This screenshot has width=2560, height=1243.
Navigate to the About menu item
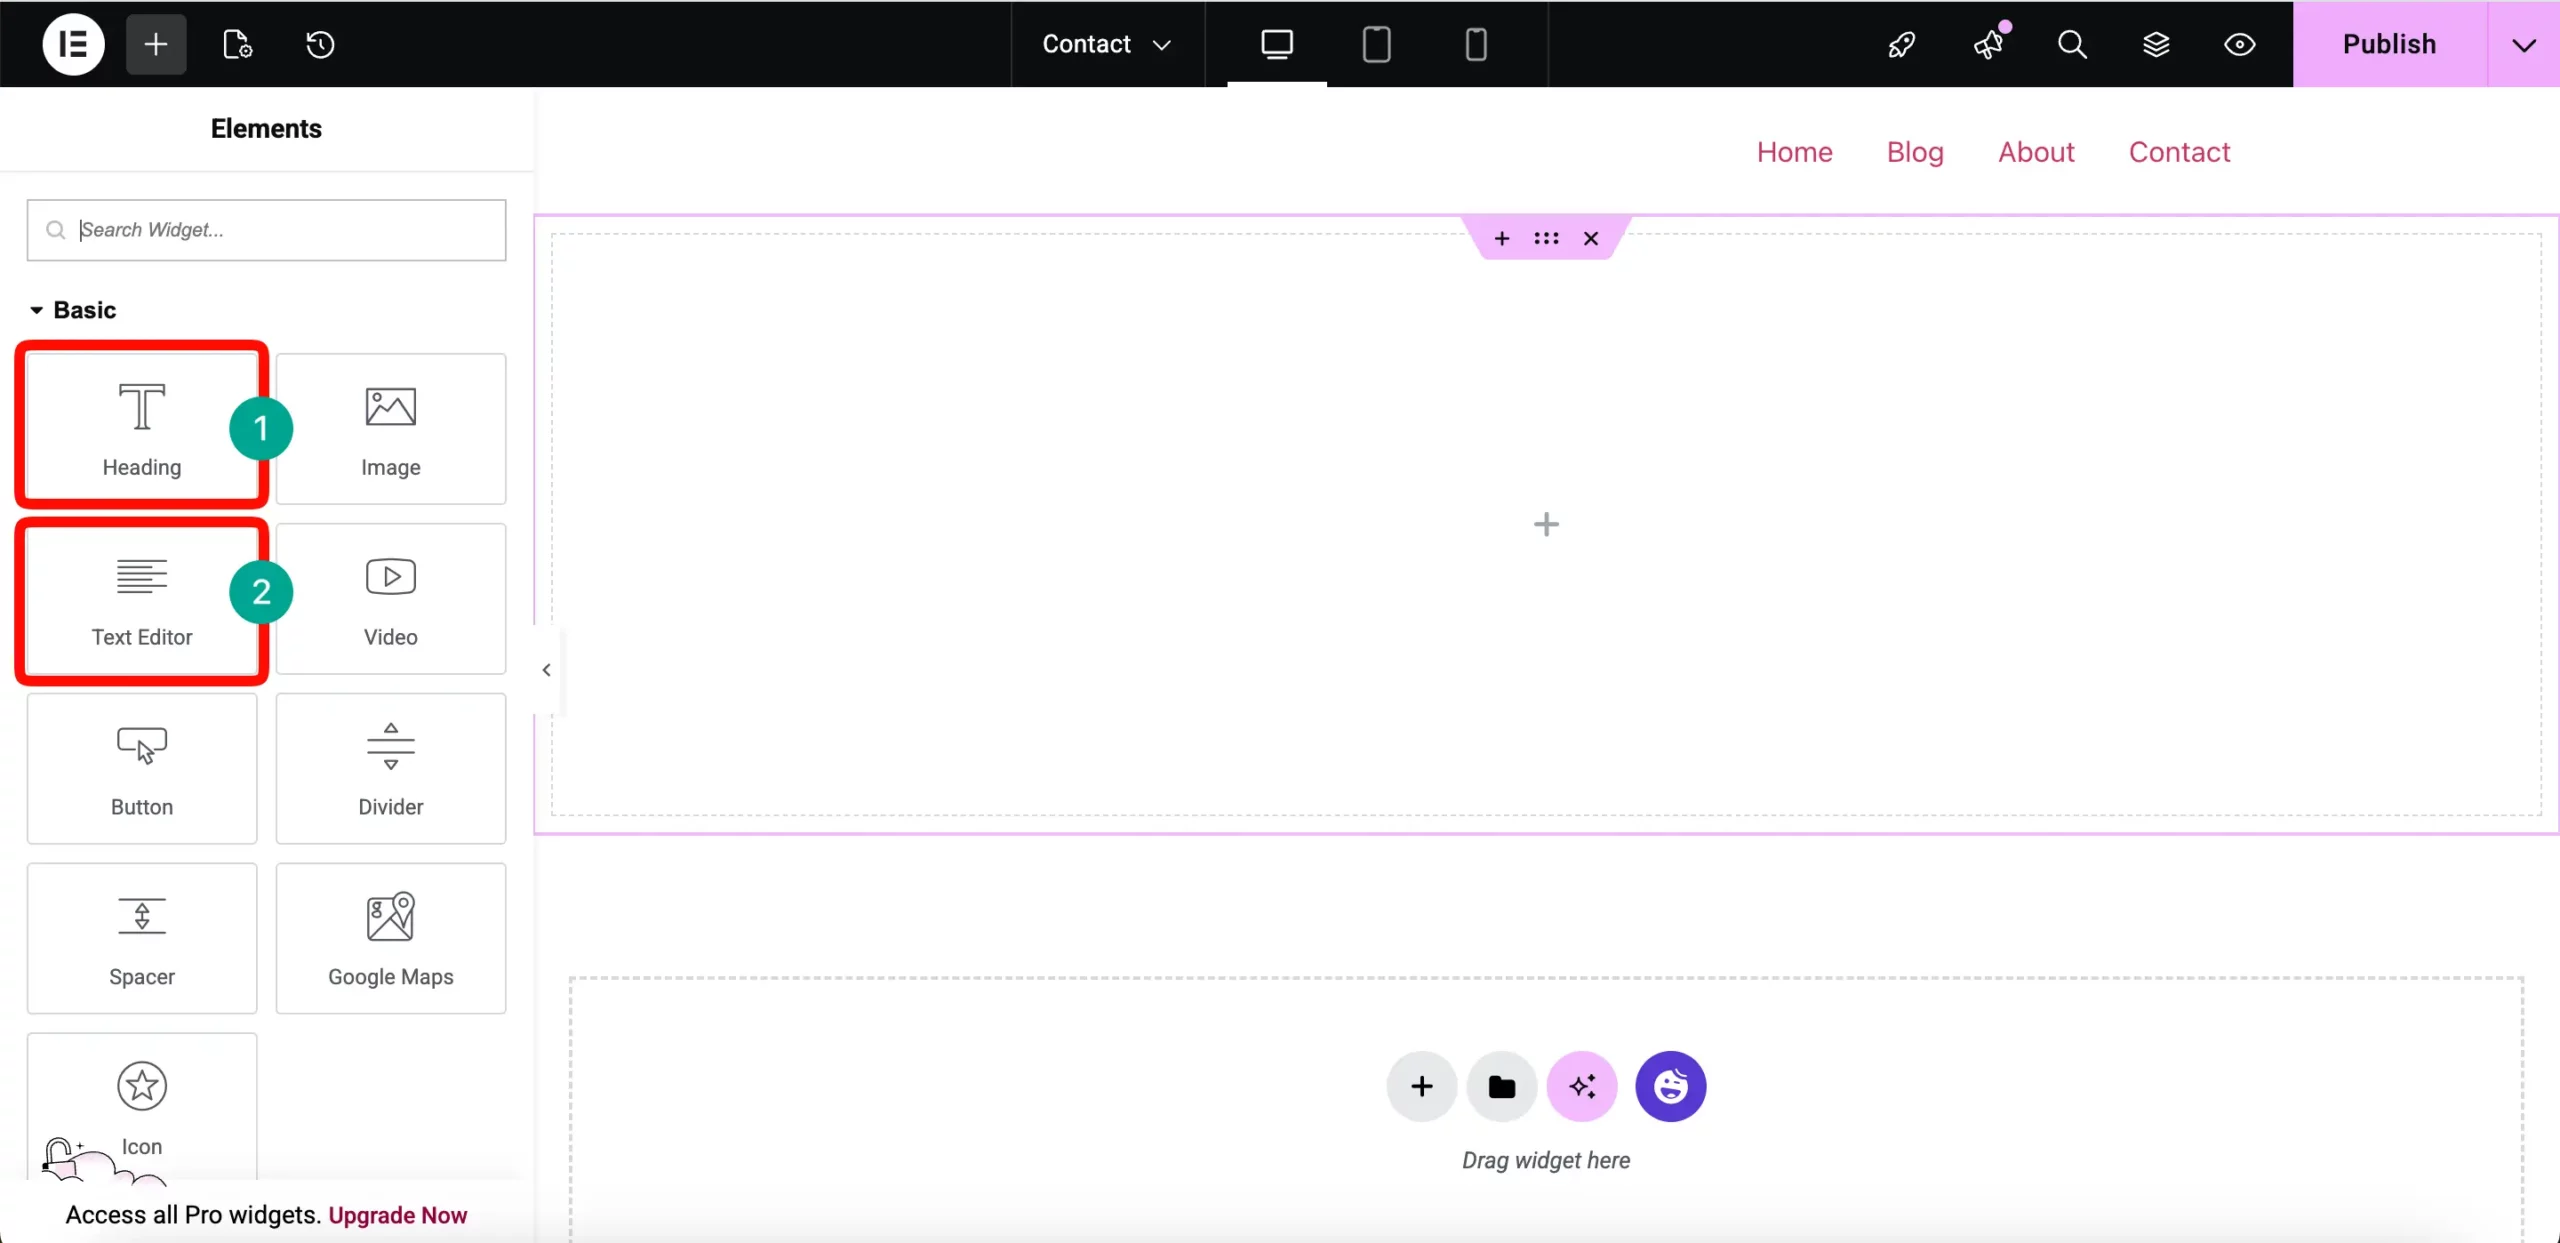(2036, 152)
